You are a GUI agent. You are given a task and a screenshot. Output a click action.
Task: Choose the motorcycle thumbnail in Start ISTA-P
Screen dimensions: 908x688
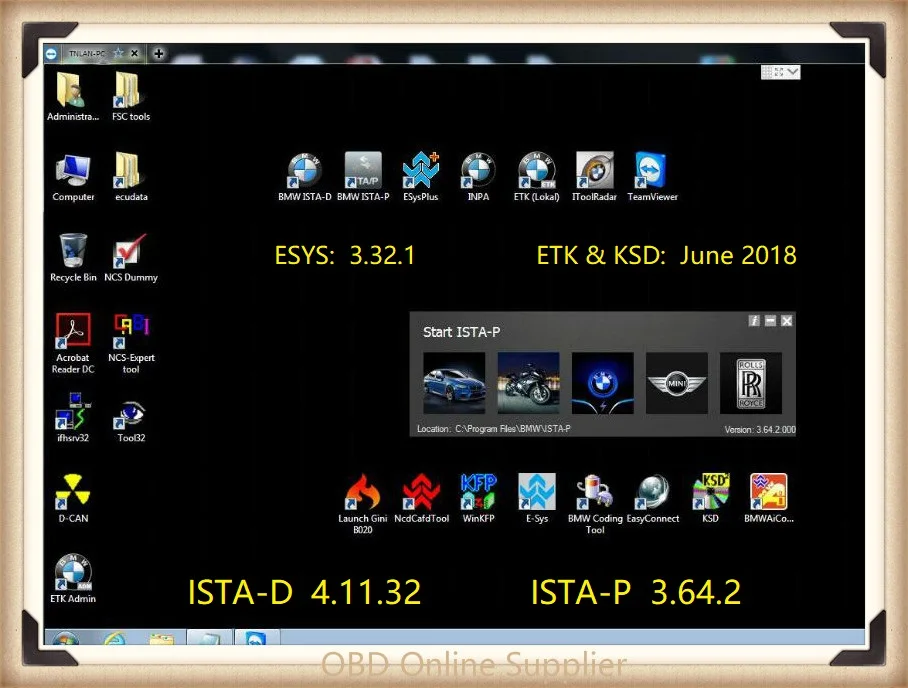click(528, 383)
